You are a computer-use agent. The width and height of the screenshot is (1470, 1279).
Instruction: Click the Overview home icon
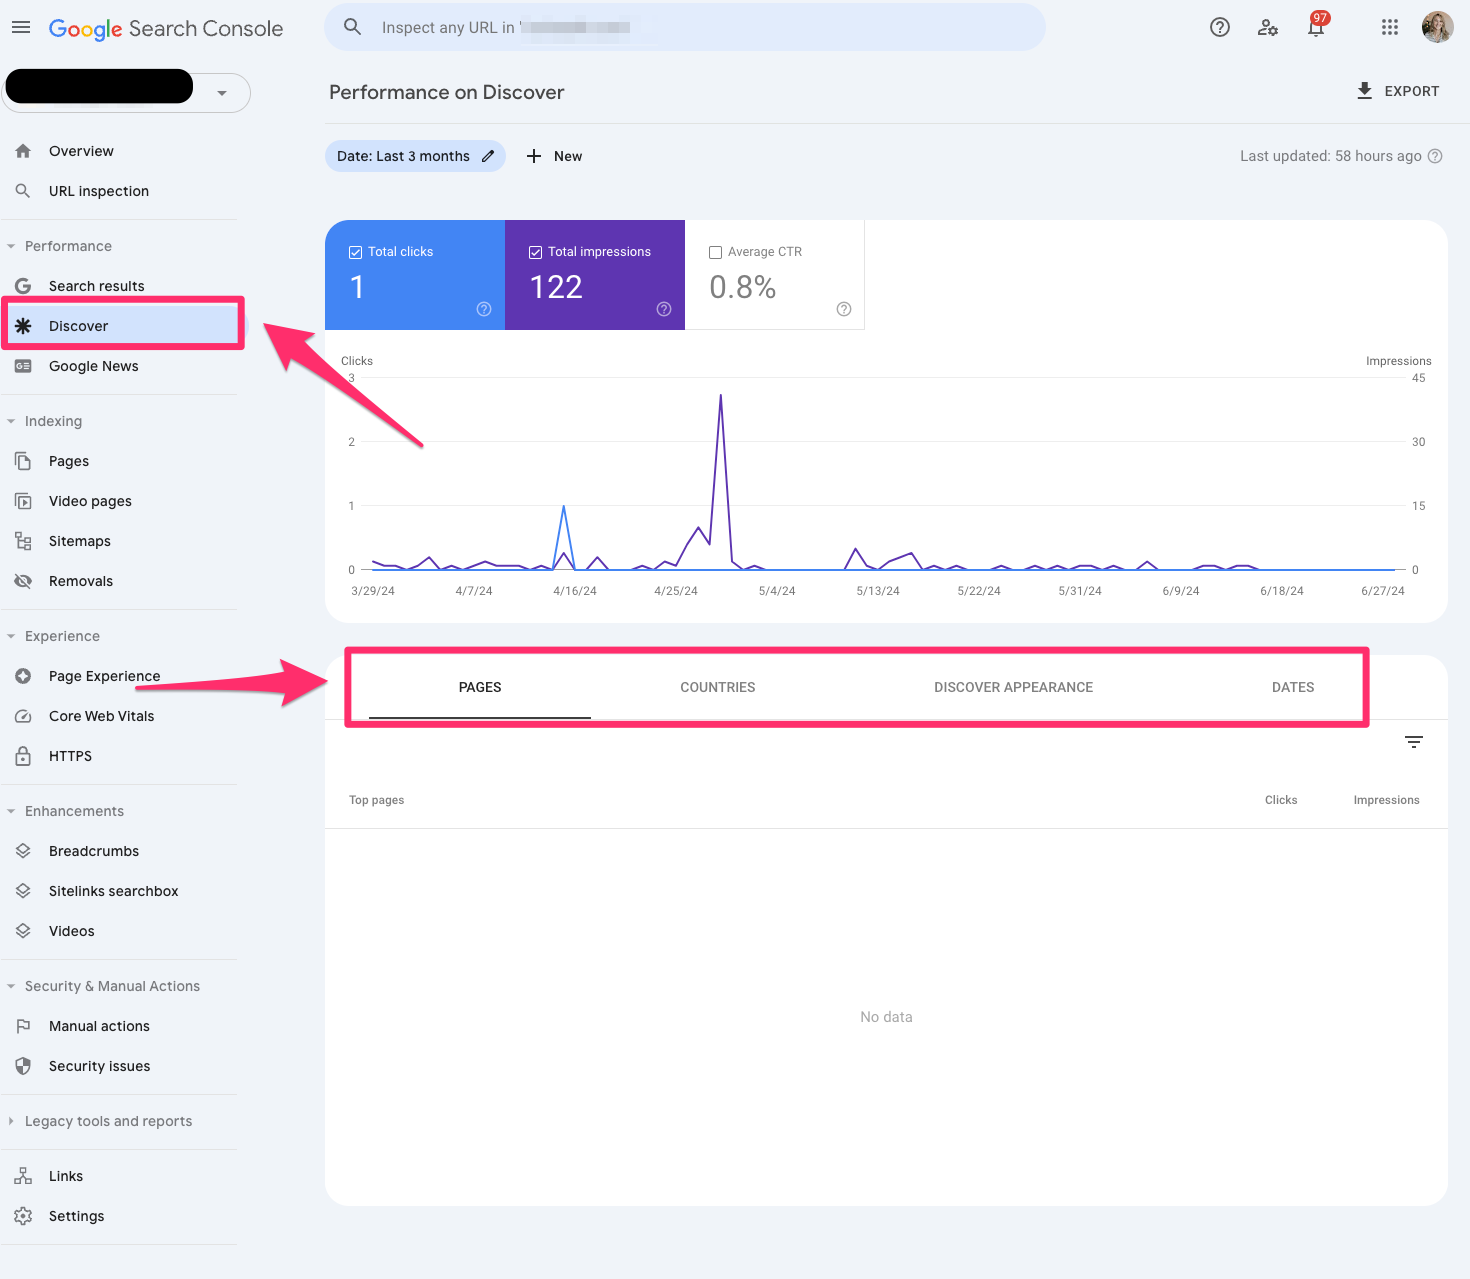pos(23,151)
